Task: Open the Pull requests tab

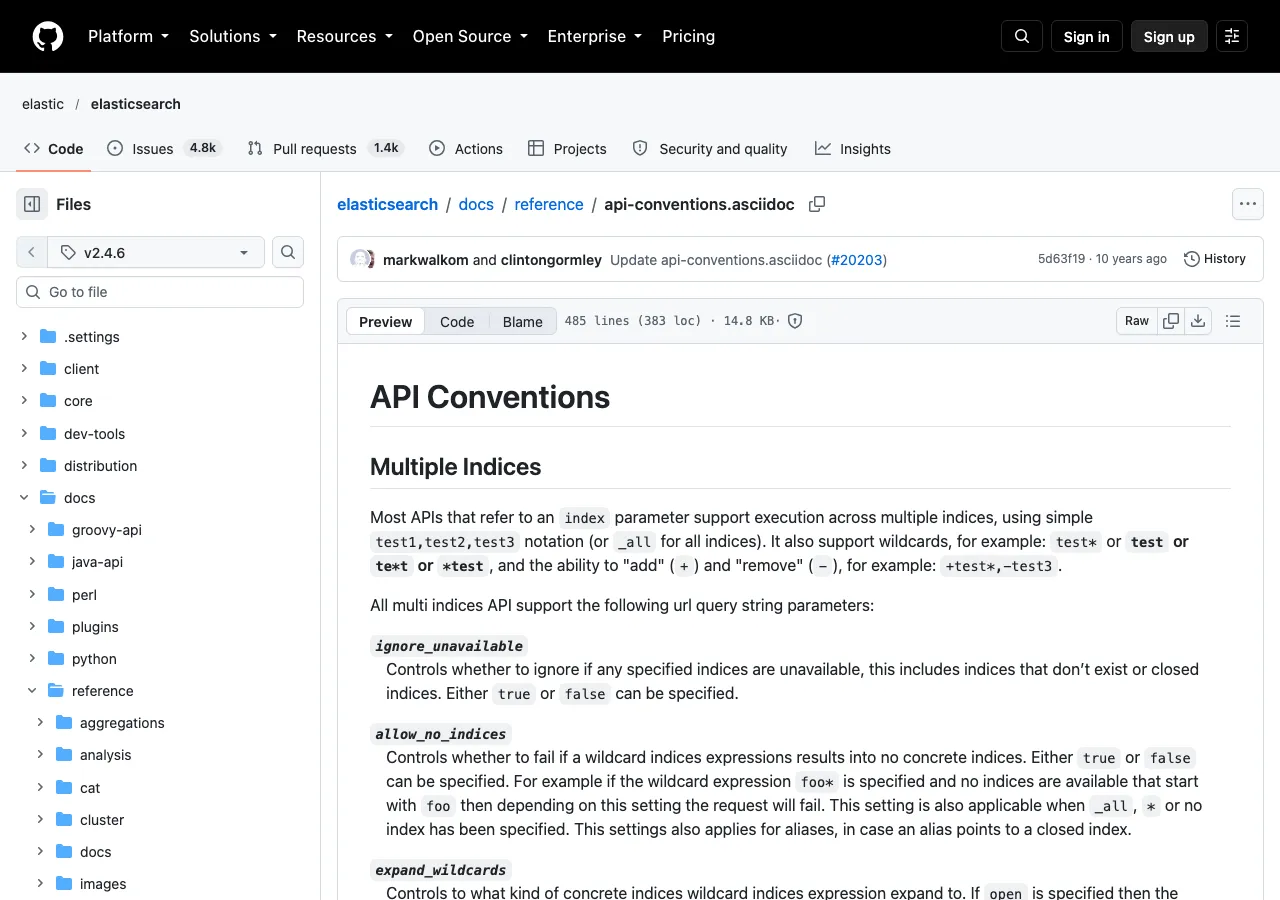Action: tap(326, 148)
